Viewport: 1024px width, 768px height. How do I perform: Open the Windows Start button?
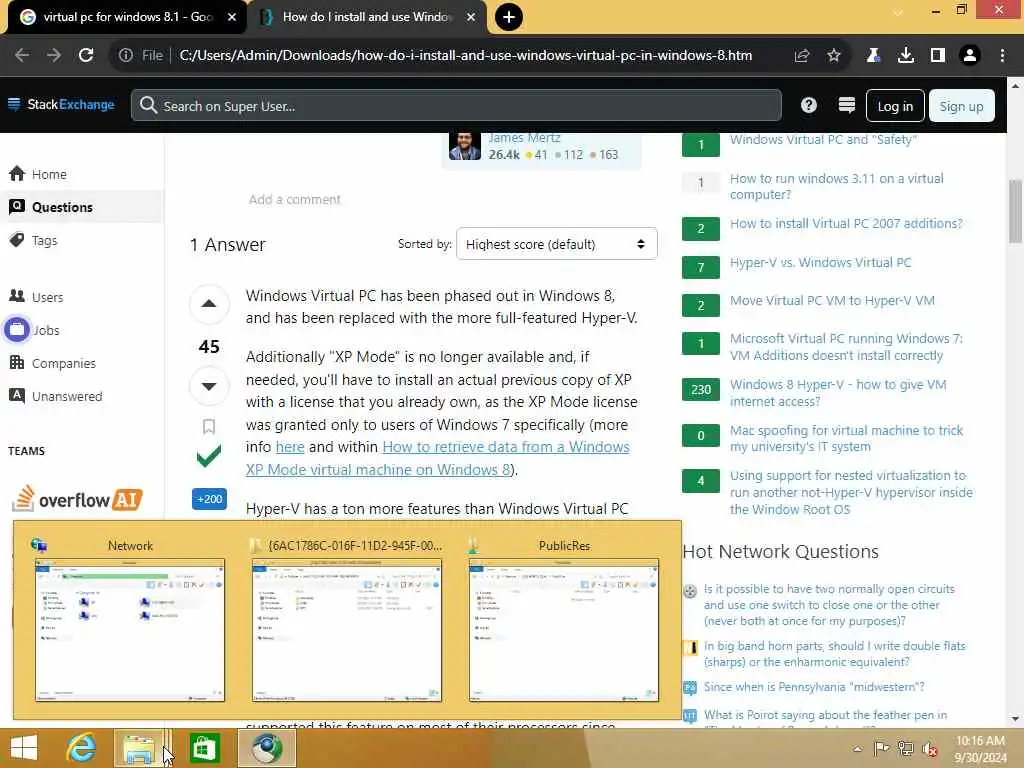click(x=24, y=748)
